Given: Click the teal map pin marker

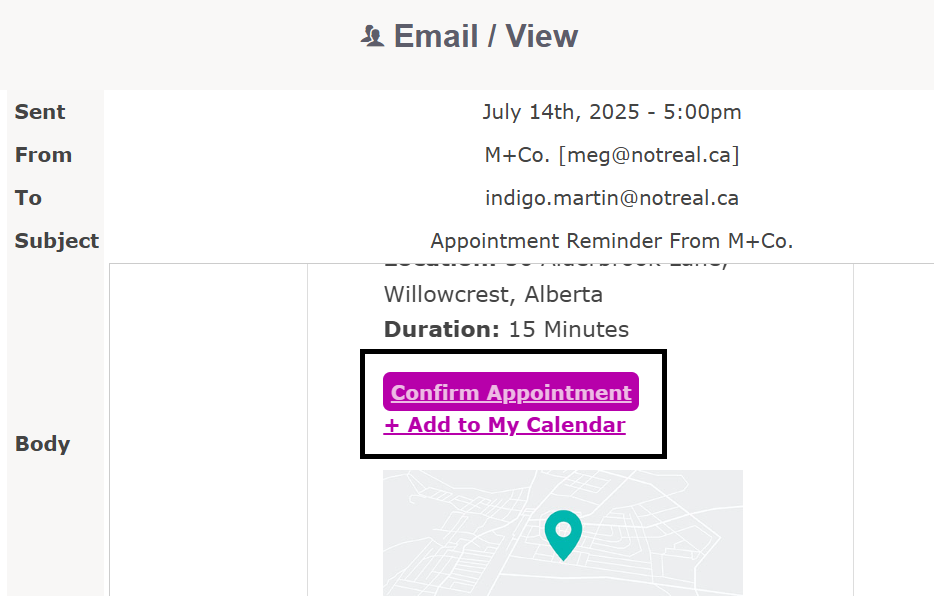Looking at the screenshot, I should [563, 535].
